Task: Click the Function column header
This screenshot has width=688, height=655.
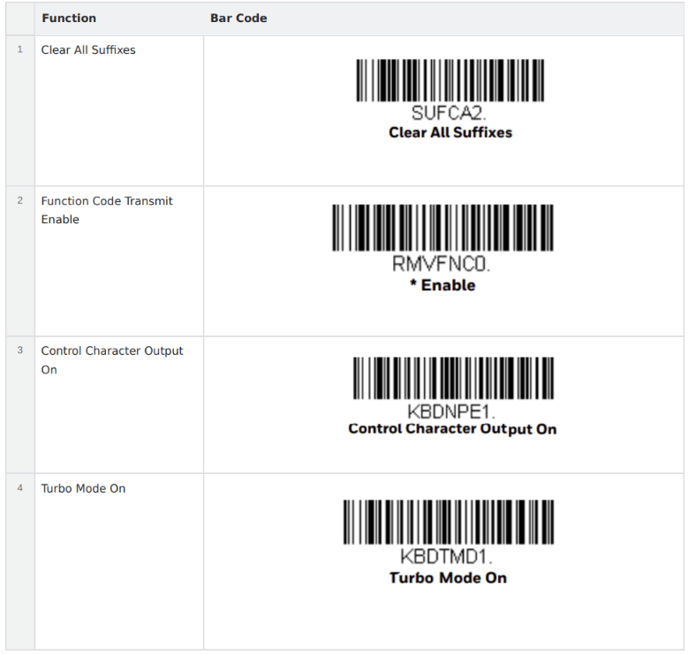Action: [x=69, y=18]
